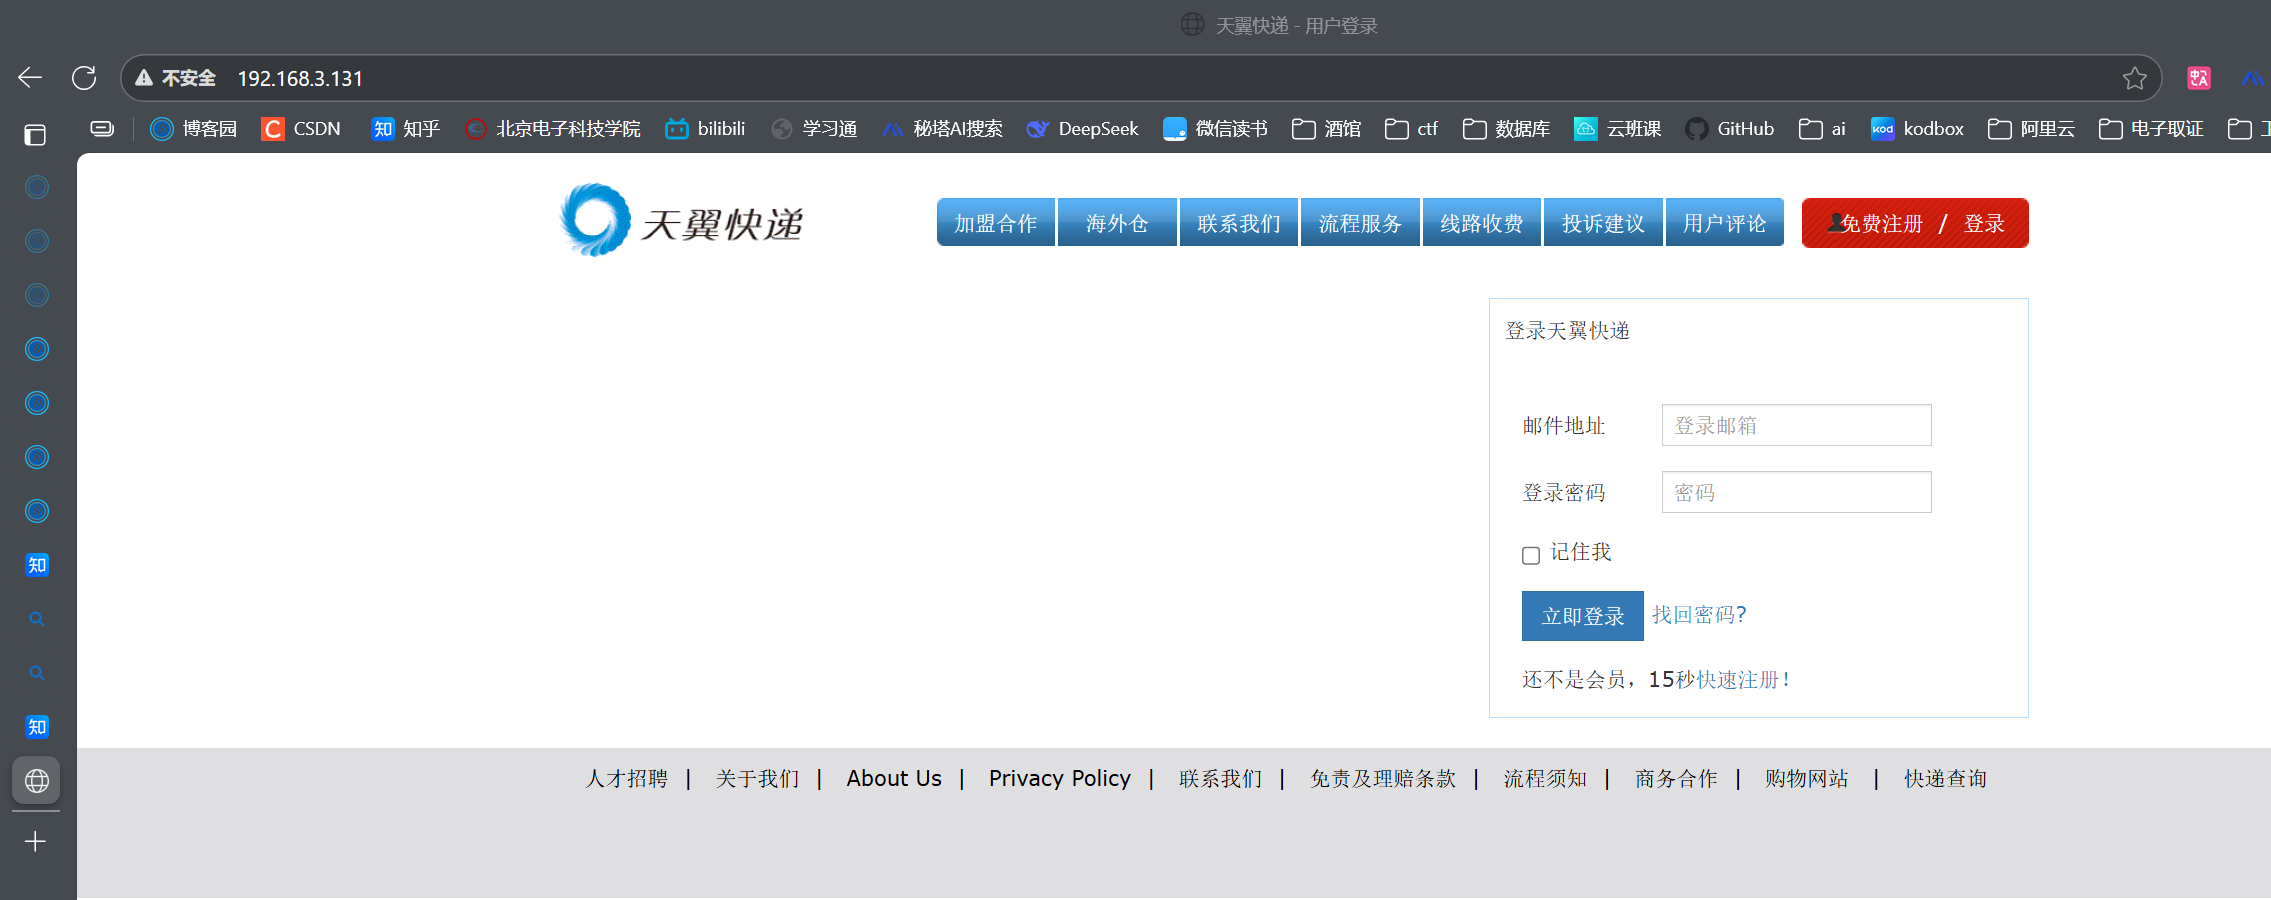Open the 线路收费 navigation item

click(x=1482, y=222)
